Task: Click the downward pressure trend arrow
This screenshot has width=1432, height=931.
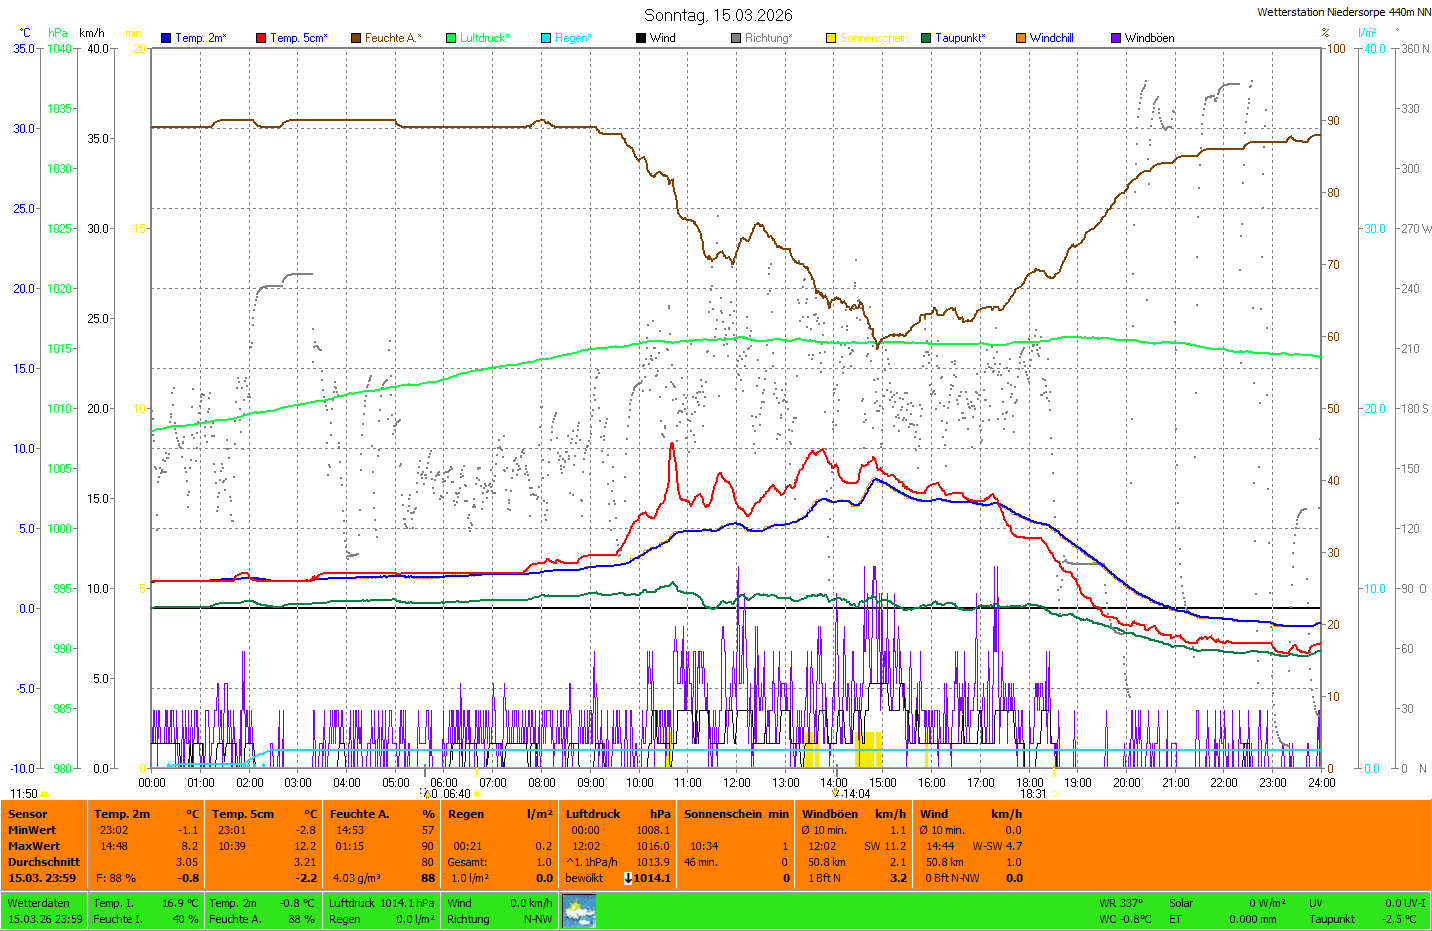Action: point(628,878)
